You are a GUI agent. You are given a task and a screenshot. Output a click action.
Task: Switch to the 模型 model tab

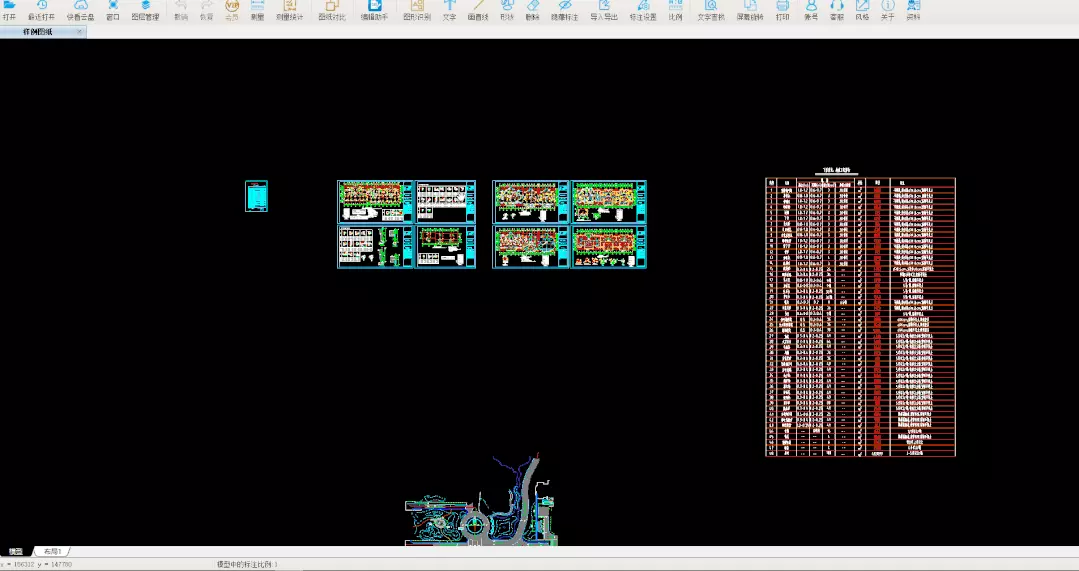coord(16,552)
